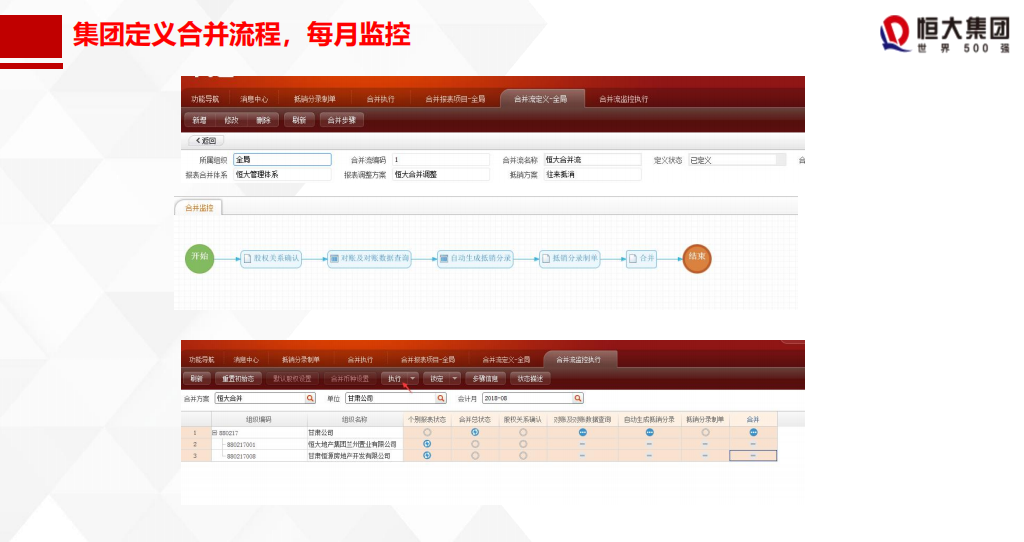
Task: Click 恒大地产集团兰州置业 row's 个别报表状态 icon
Action: [427, 444]
